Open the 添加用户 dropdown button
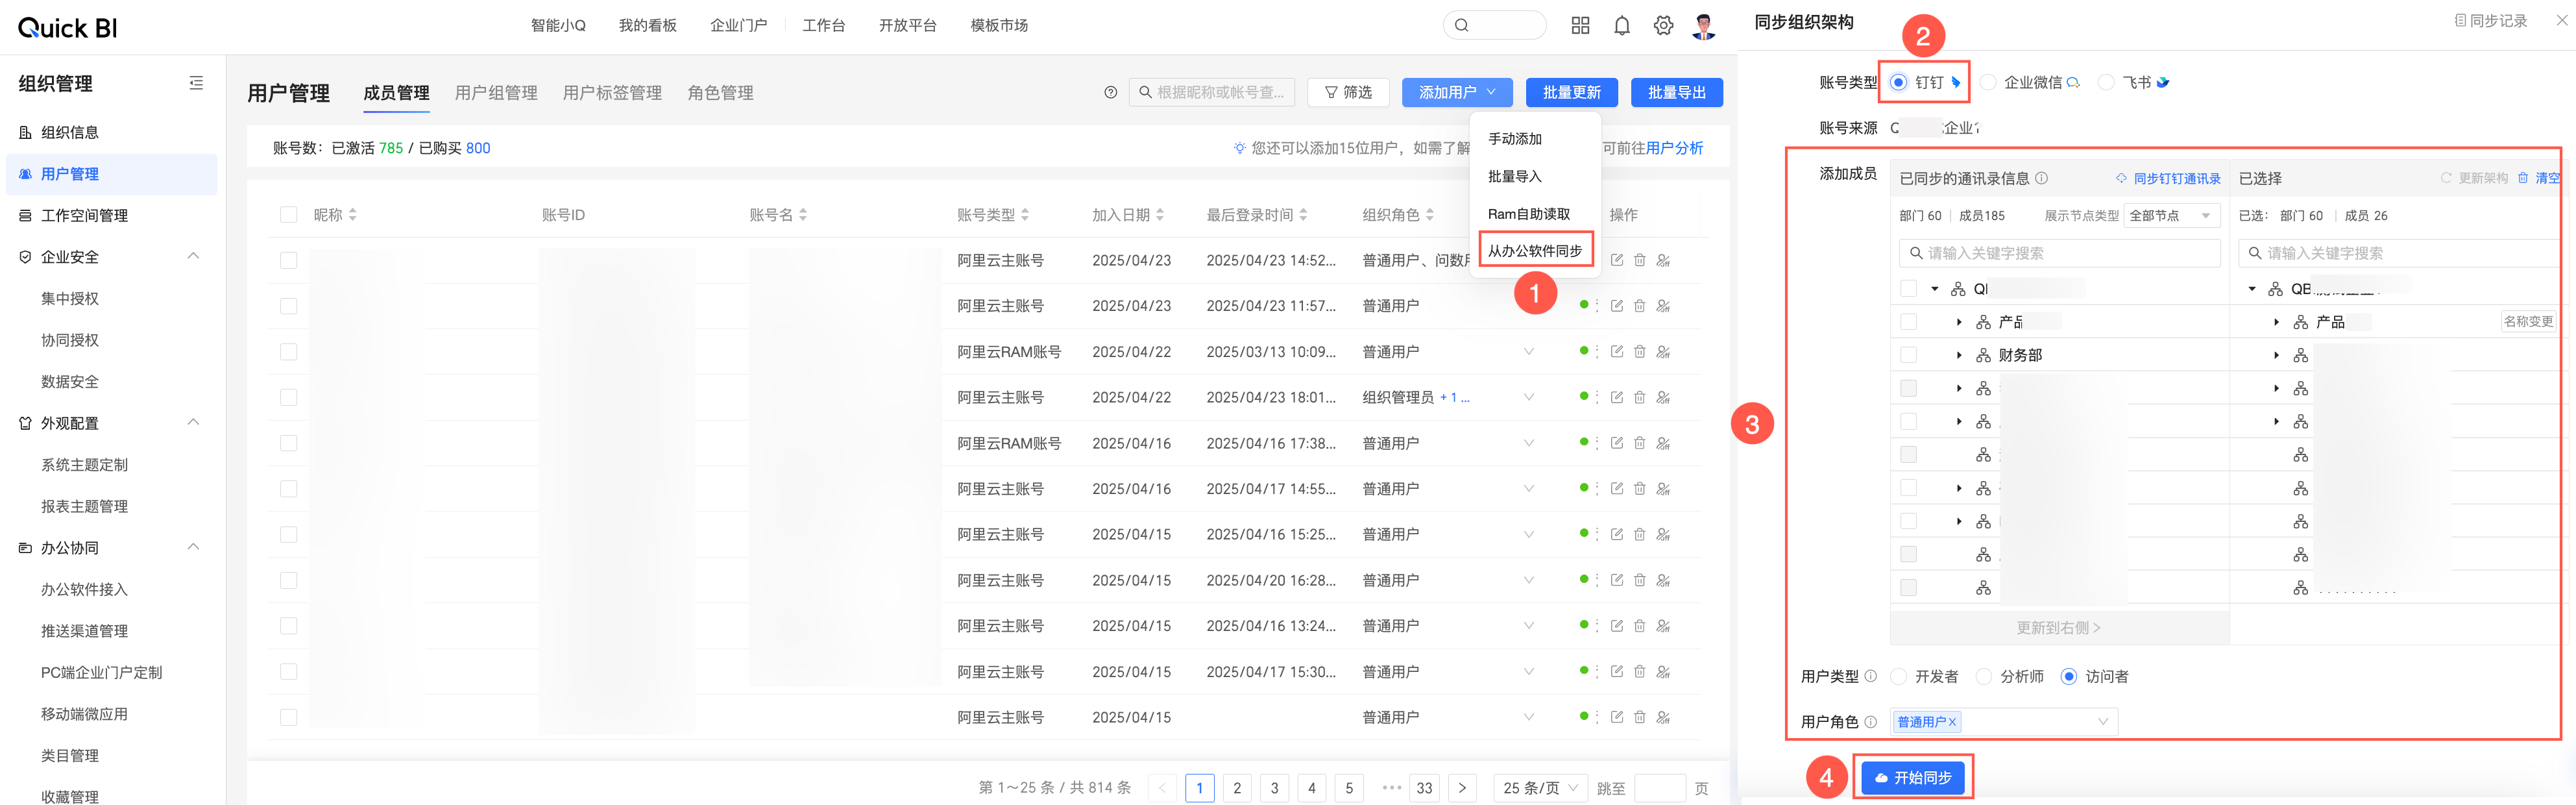This screenshot has height=805, width=2576. pos(1456,92)
